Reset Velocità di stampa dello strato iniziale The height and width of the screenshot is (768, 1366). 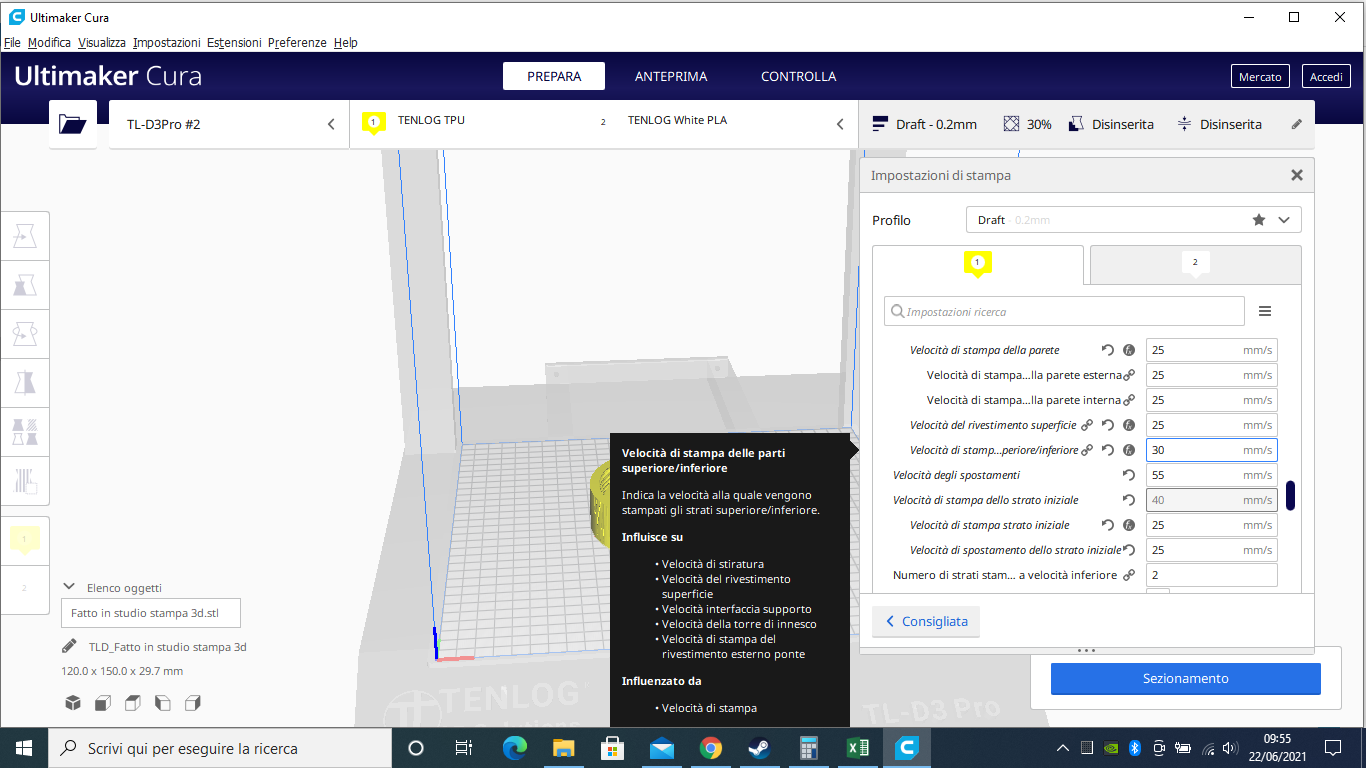(1129, 500)
